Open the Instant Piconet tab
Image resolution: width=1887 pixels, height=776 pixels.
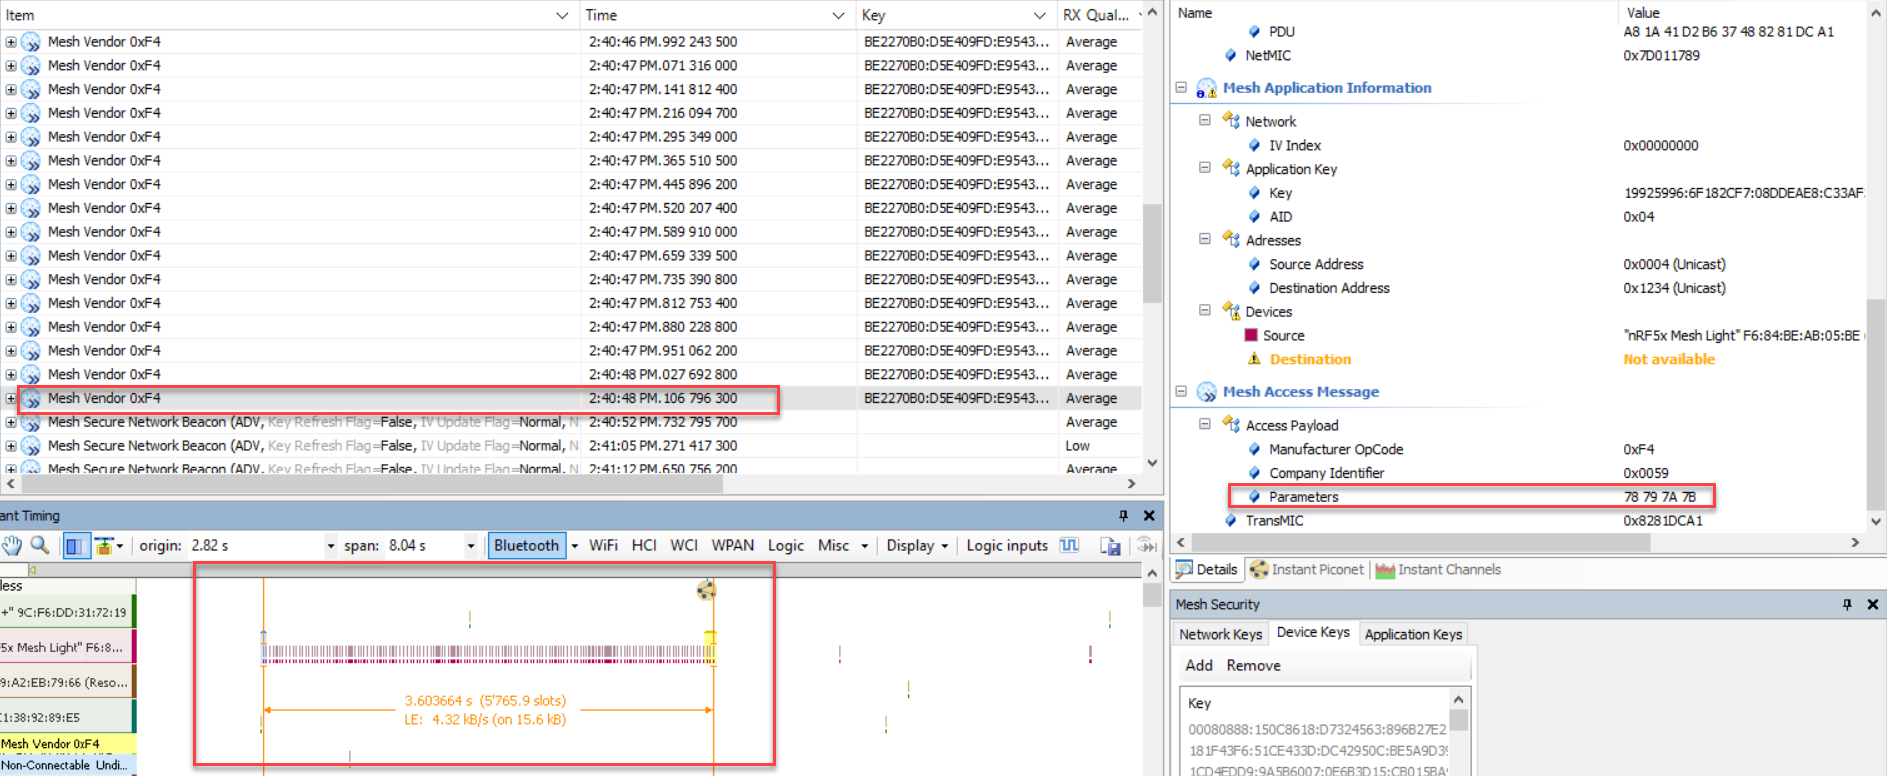coord(1307,569)
